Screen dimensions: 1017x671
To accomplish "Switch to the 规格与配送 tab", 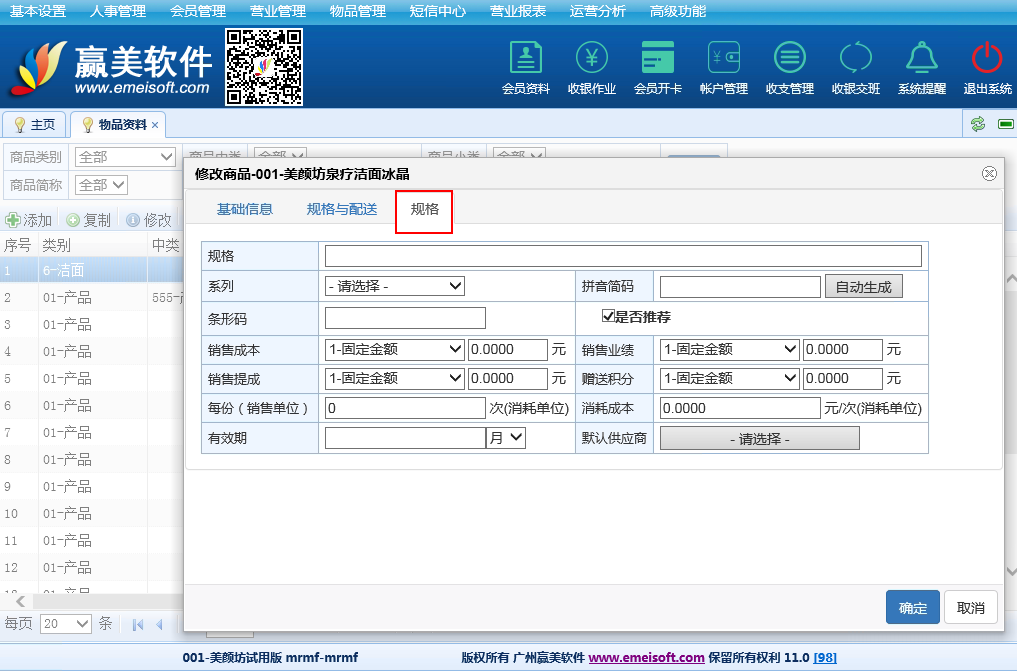I will pos(341,209).
